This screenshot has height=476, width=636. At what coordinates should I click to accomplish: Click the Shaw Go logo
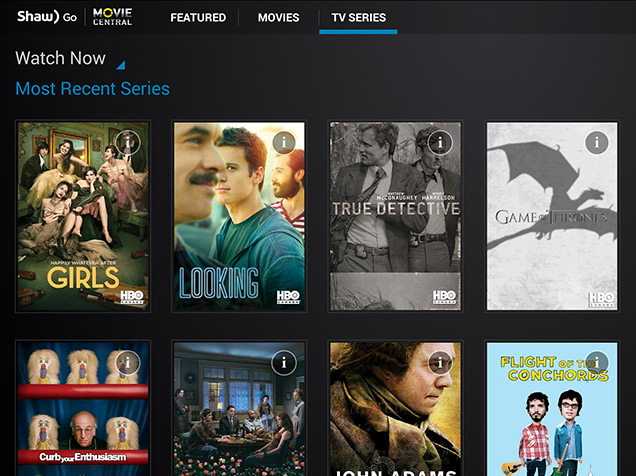coord(47,17)
